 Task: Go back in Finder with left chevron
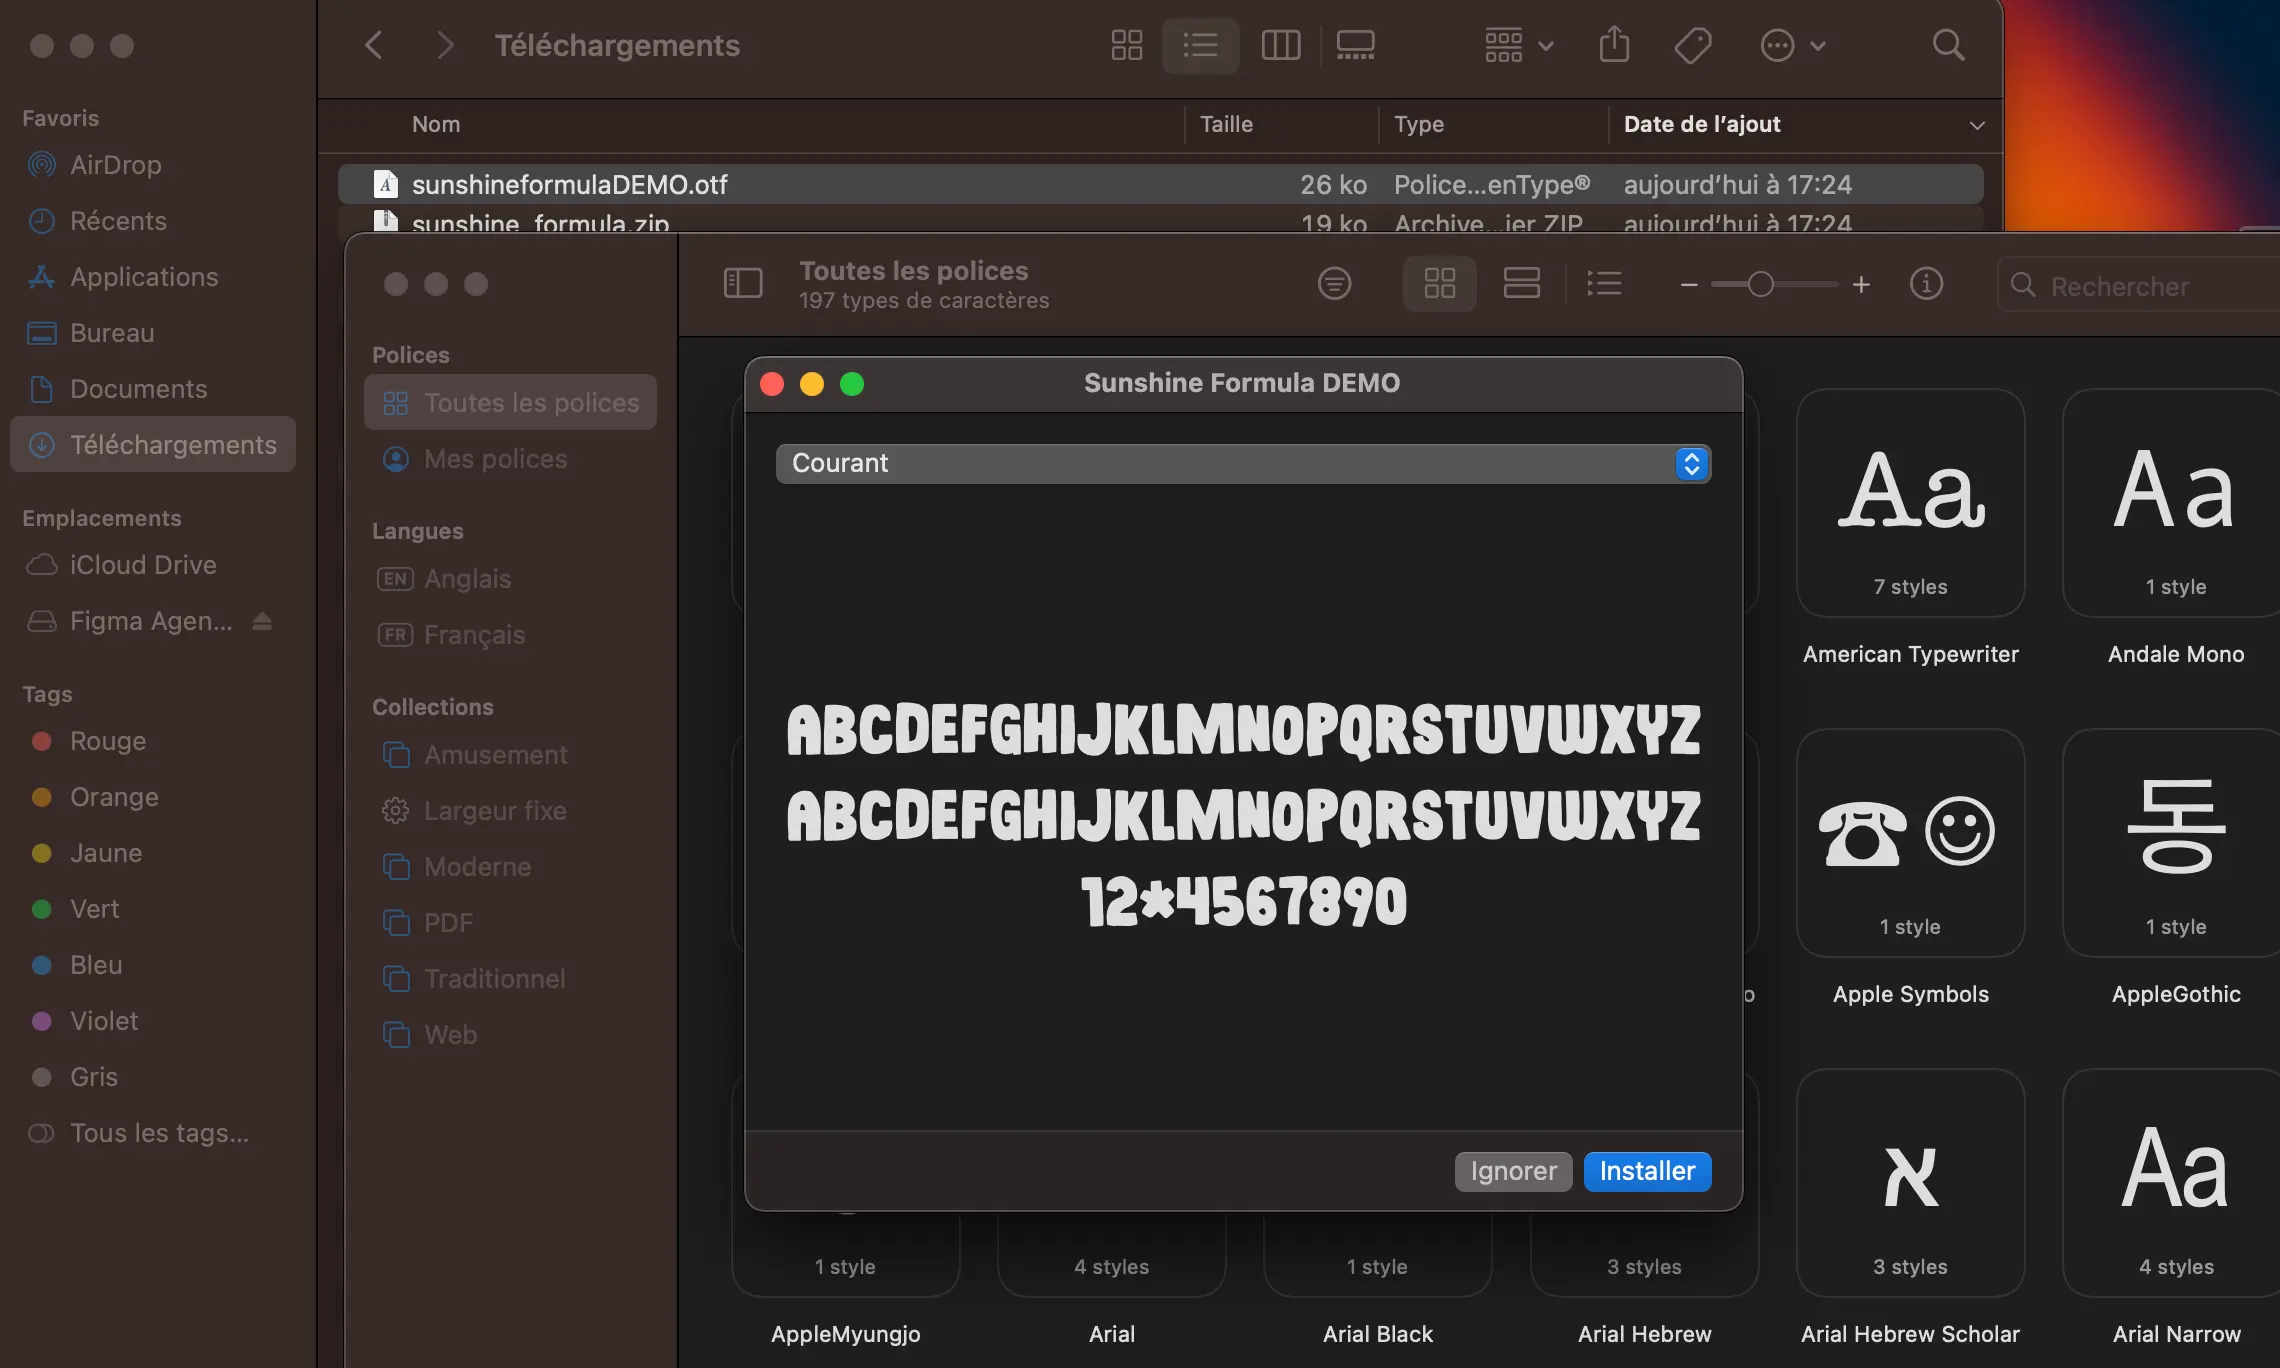click(374, 45)
